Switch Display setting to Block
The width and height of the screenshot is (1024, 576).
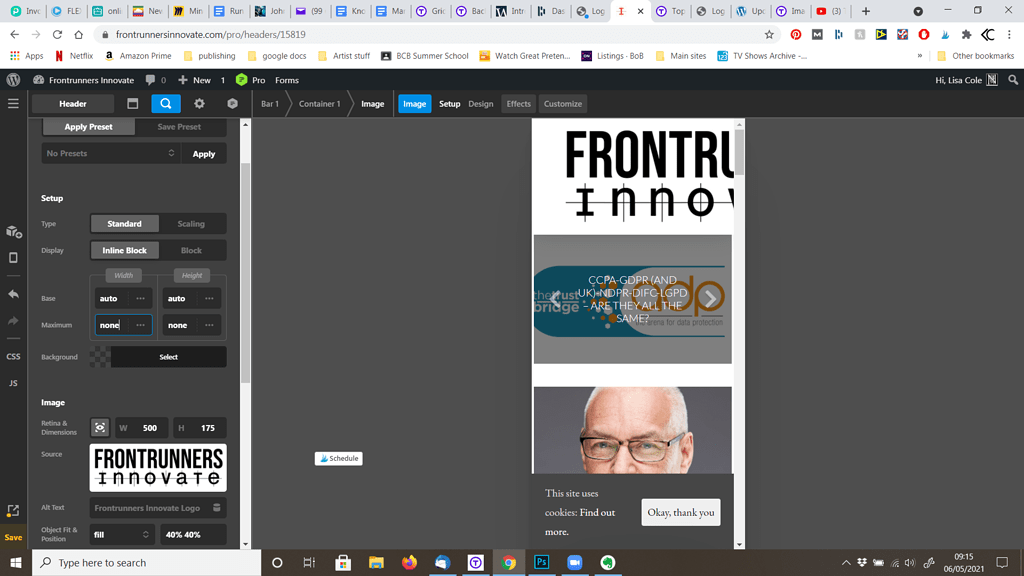tap(193, 250)
